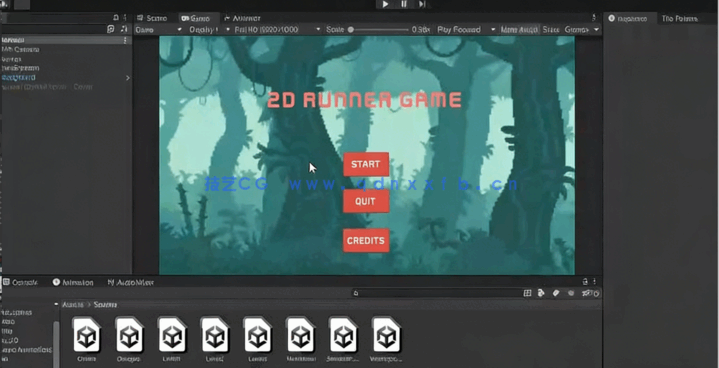Screen dimensions: 719x368
Task: Click the Play button in the top toolbar
Action: pos(386,4)
